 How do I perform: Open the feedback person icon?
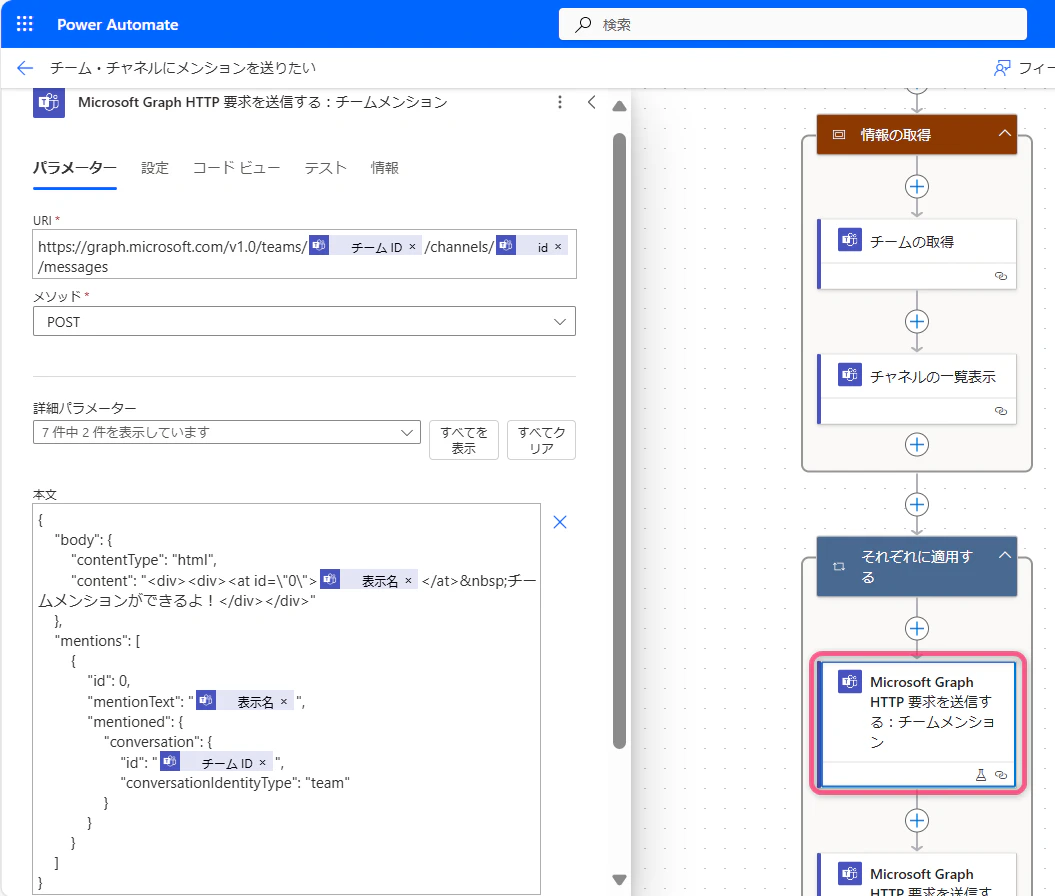point(1002,68)
